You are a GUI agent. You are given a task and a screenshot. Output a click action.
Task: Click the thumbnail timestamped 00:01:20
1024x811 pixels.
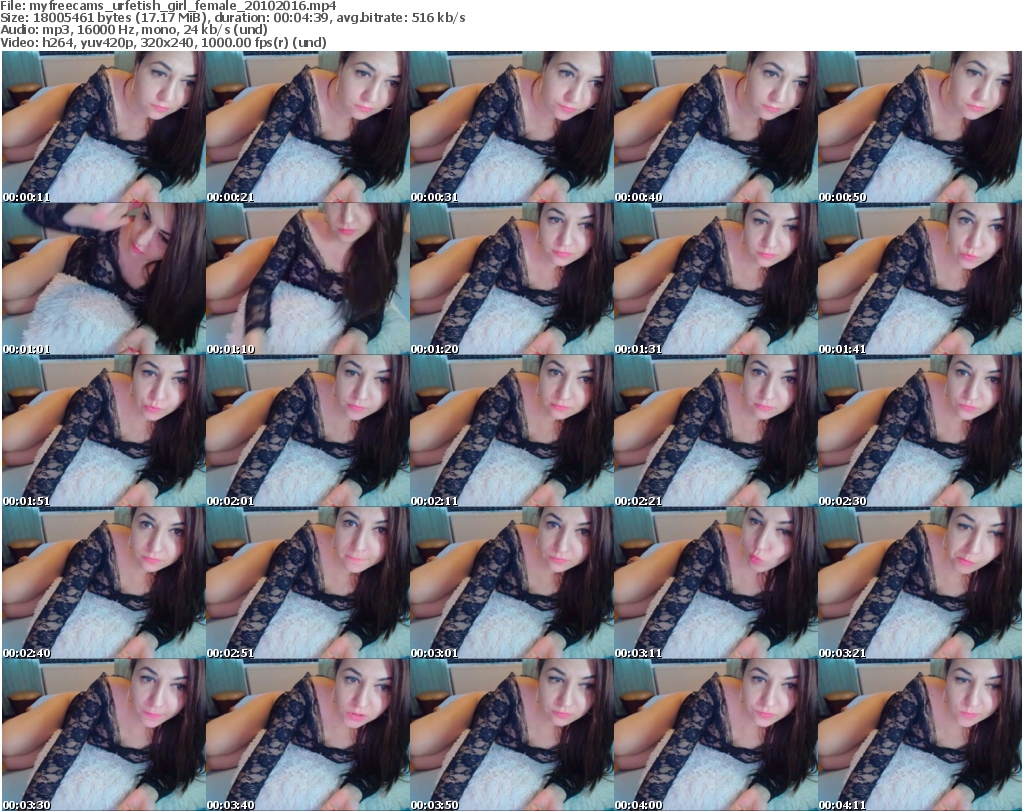pyautogui.click(x=511, y=279)
